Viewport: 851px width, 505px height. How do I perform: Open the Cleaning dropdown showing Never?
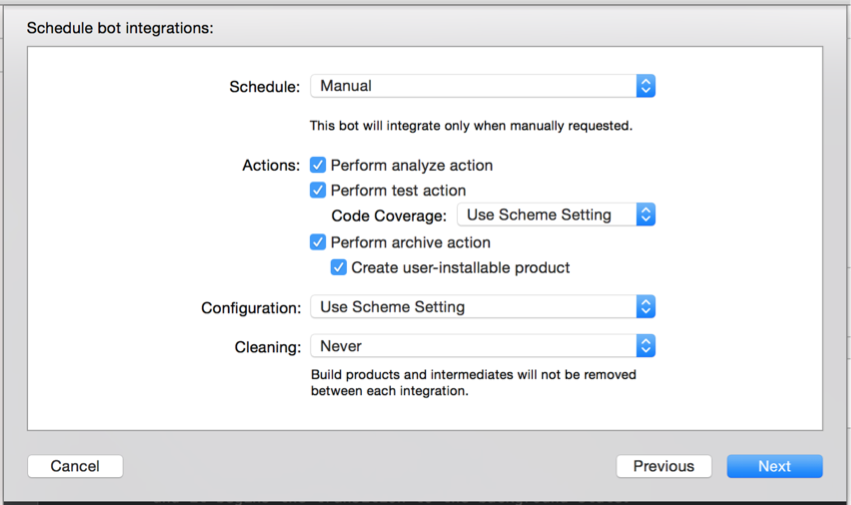coord(482,346)
